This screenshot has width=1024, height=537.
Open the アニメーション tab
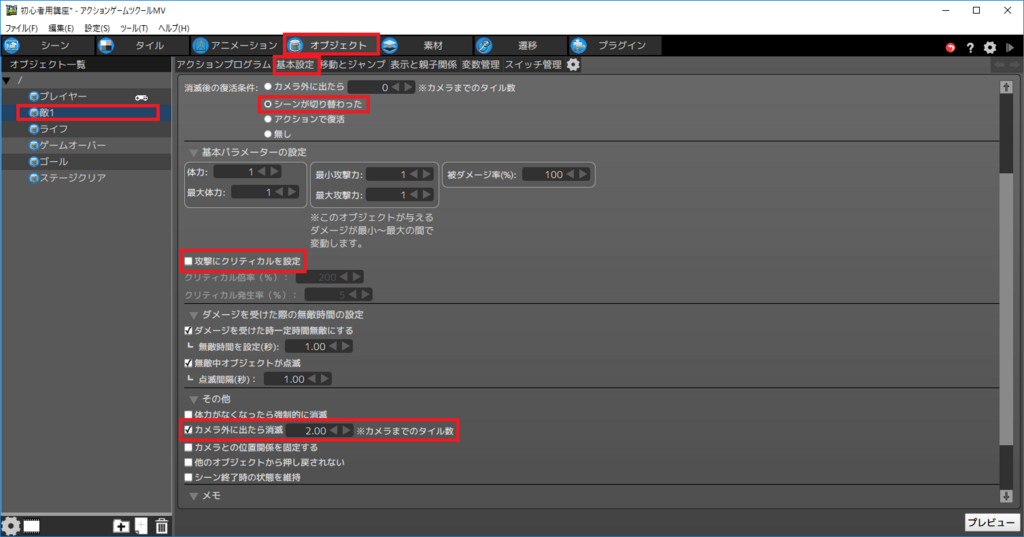pyautogui.click(x=236, y=45)
